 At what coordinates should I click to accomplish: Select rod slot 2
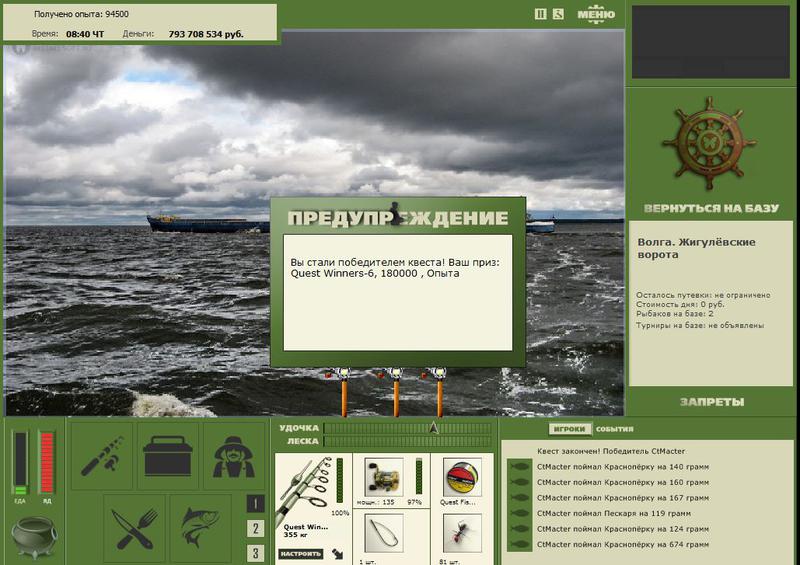(256, 528)
